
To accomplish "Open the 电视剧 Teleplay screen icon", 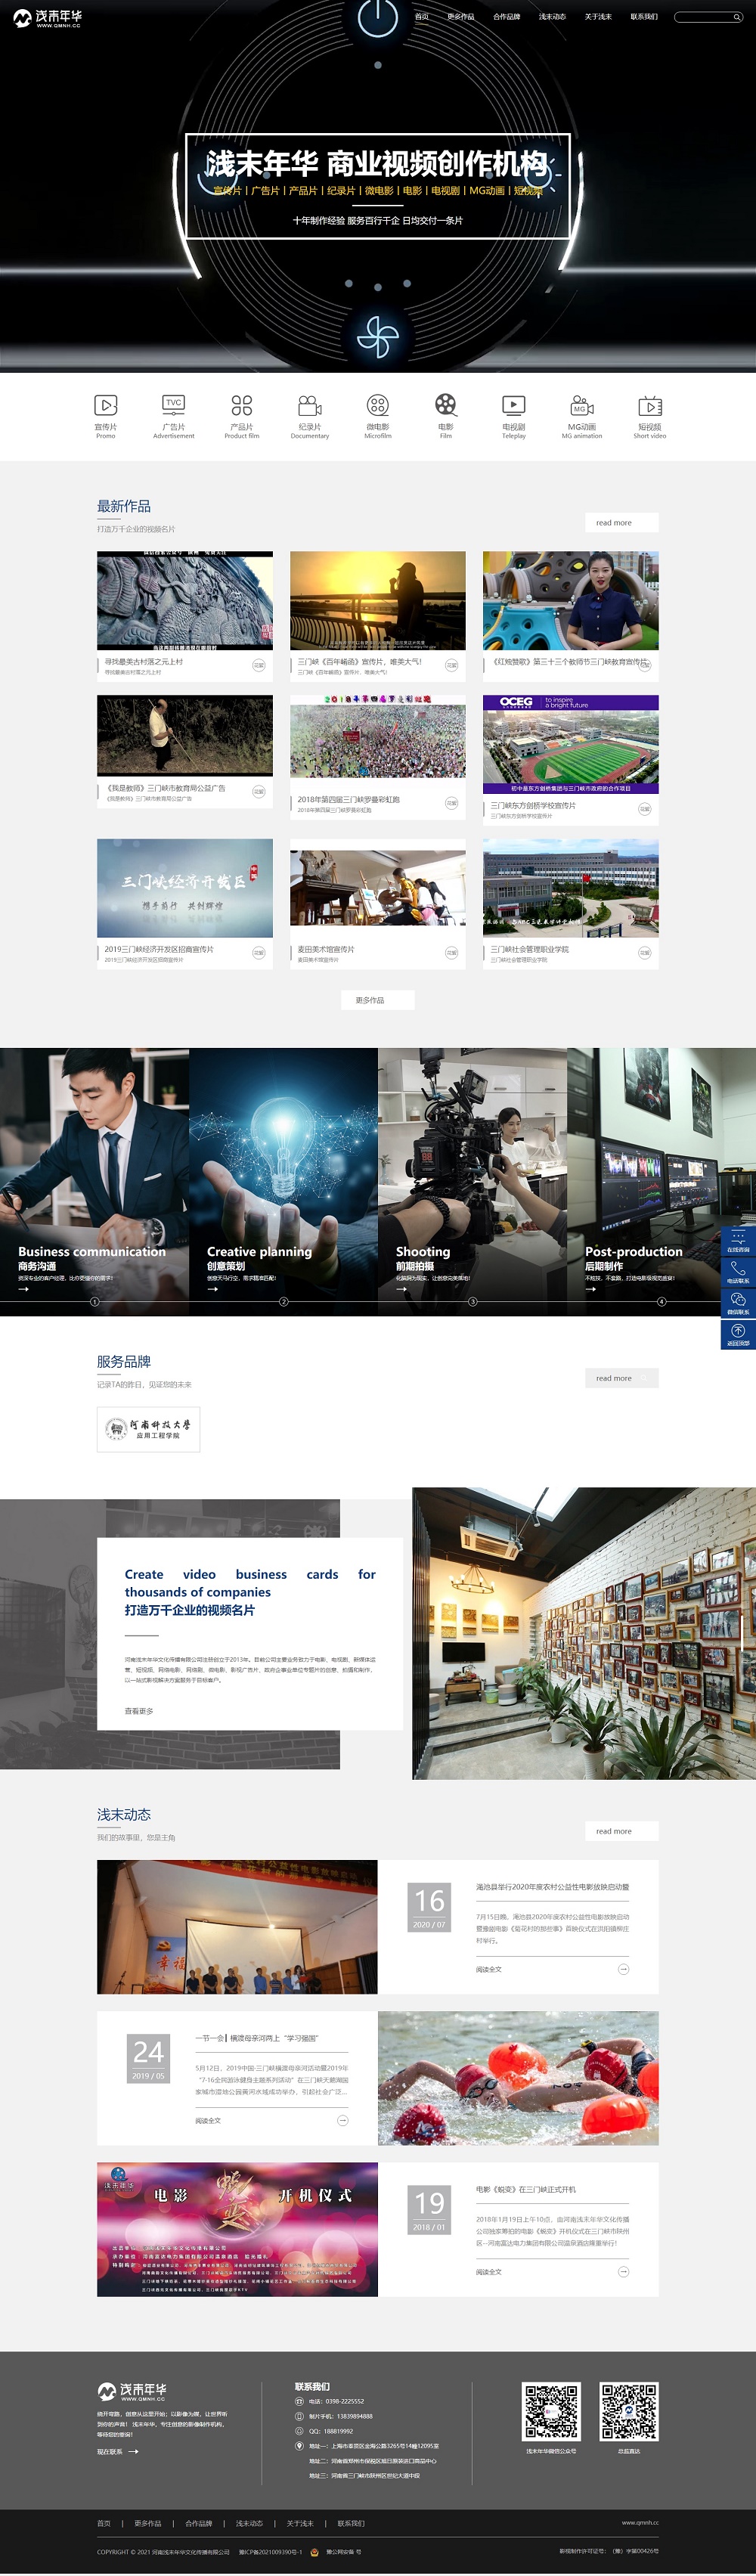I will coord(514,405).
